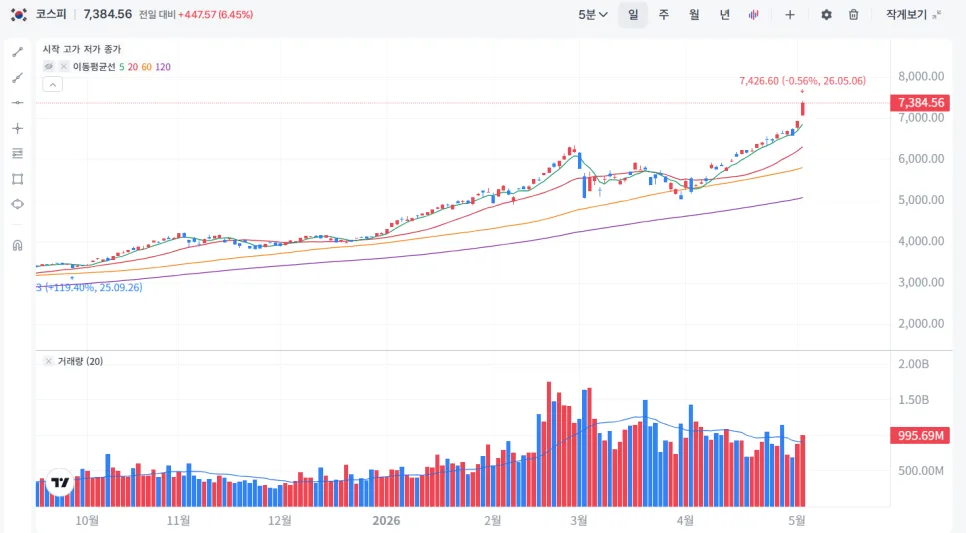
Task: Click the South Korea flag icon
Action: tap(18, 14)
